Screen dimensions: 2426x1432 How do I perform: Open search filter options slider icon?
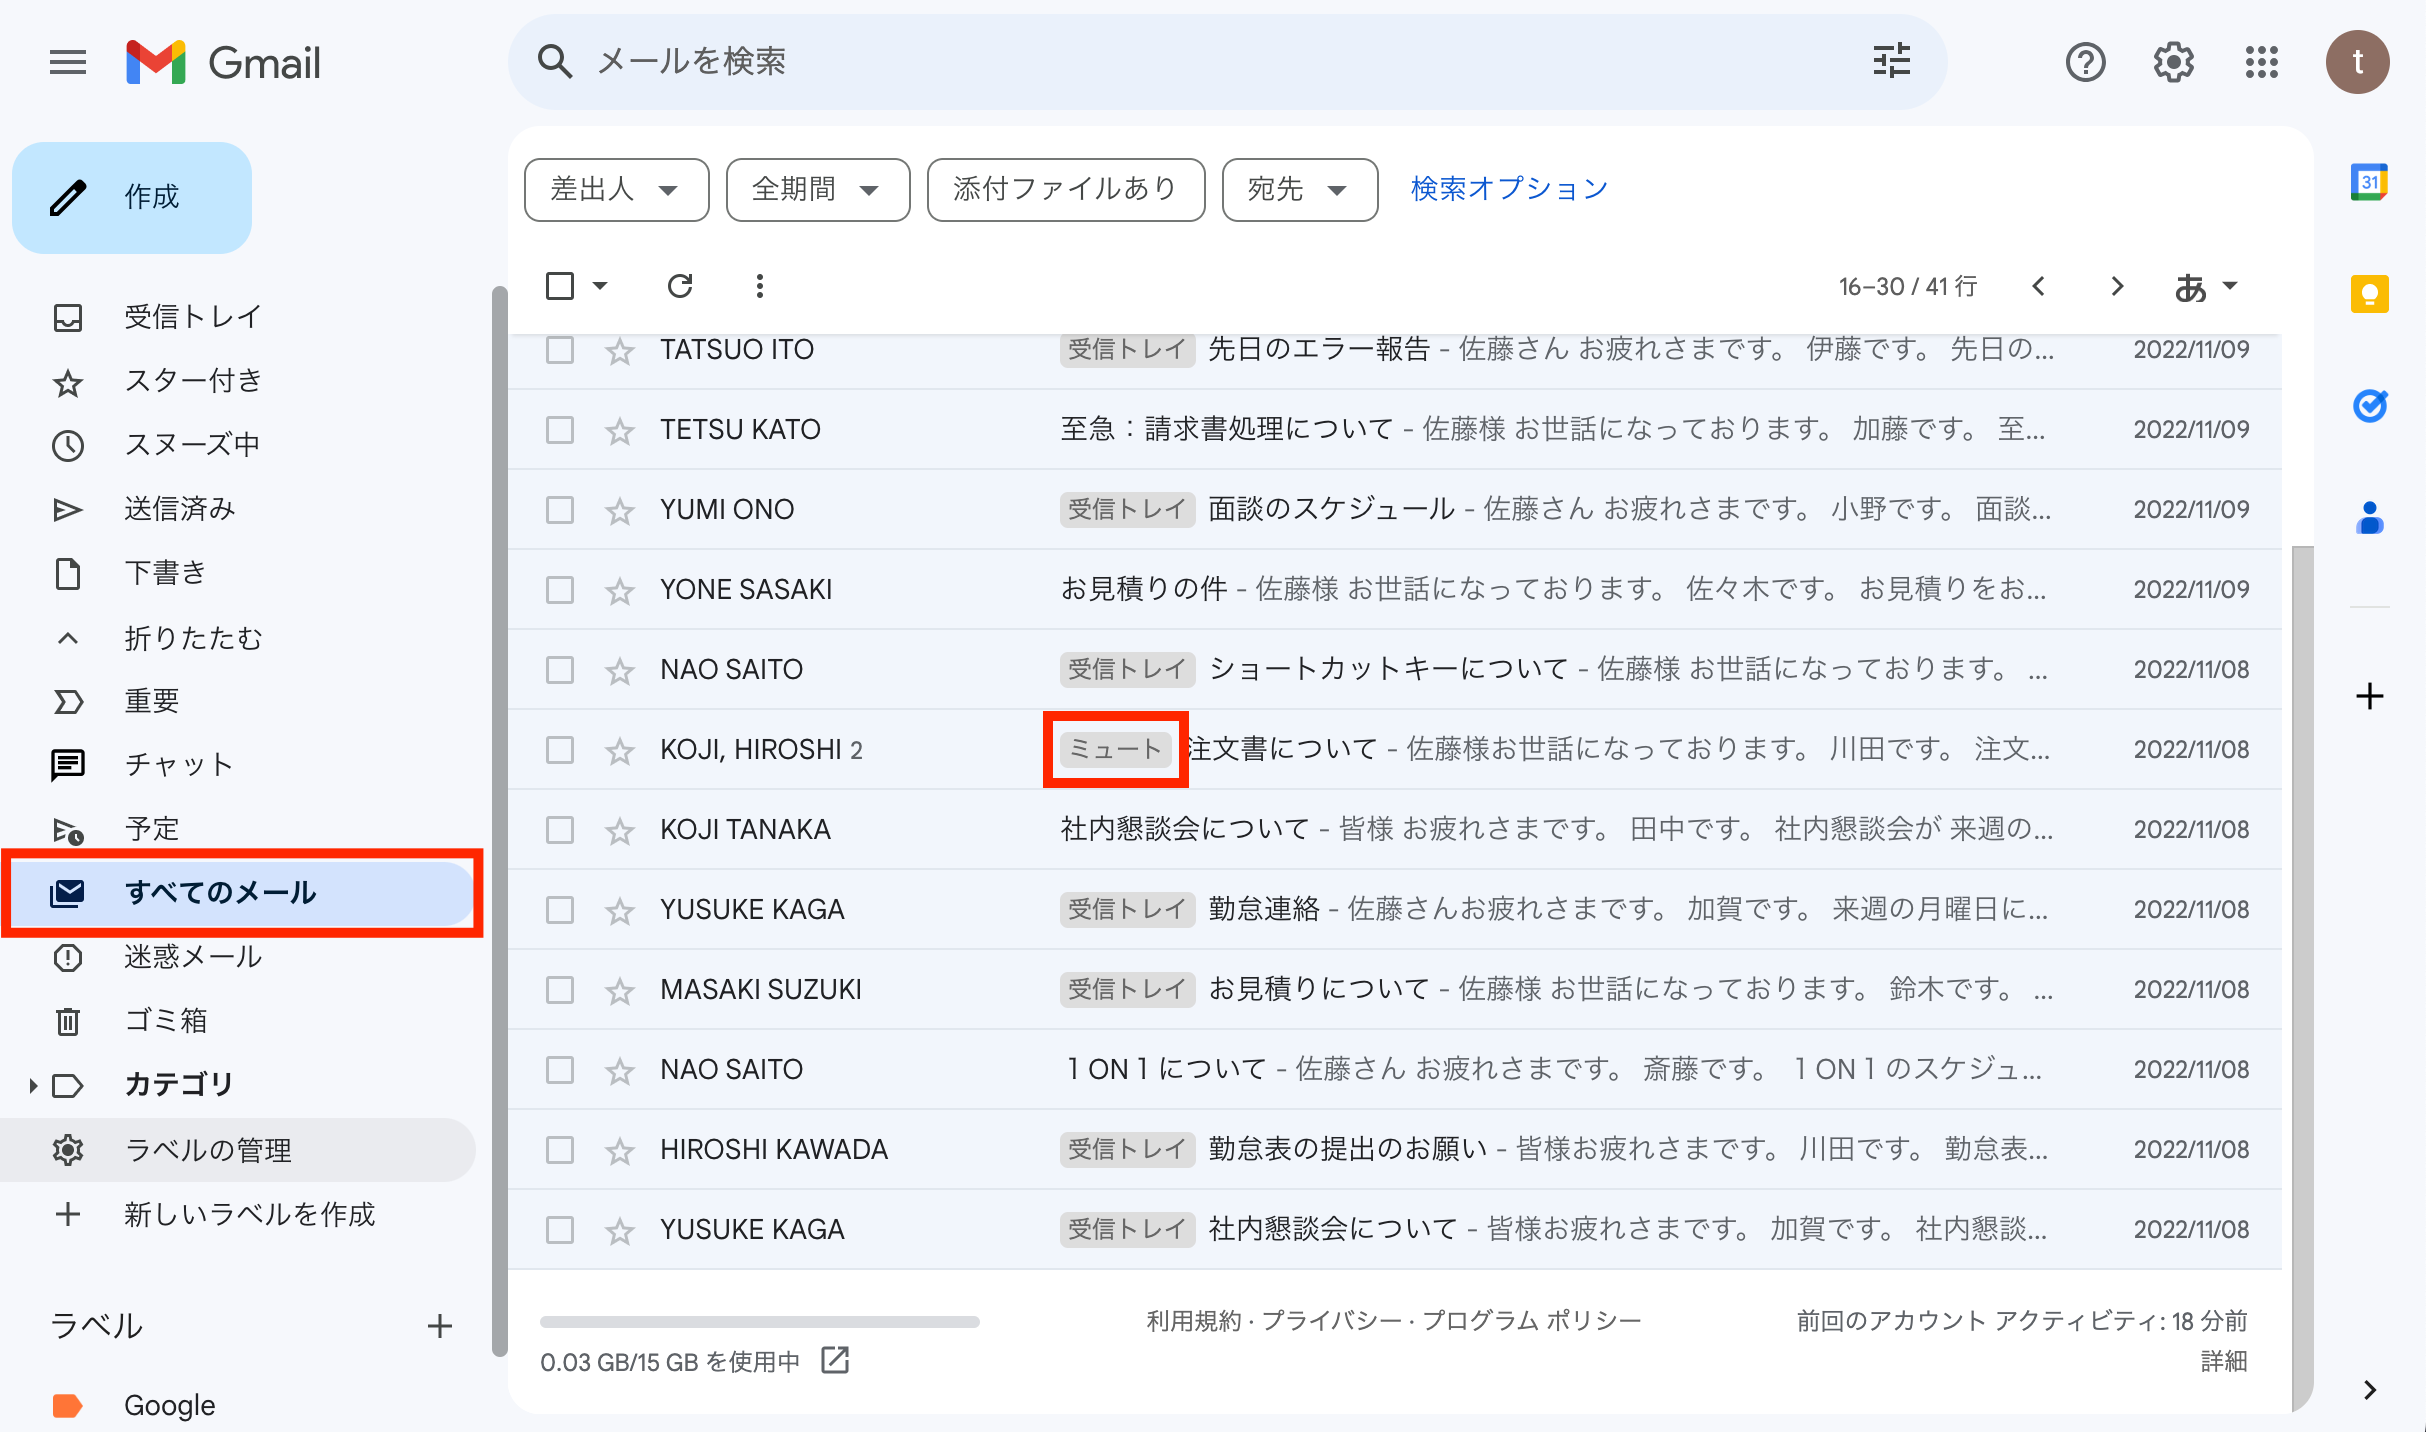click(x=1891, y=62)
